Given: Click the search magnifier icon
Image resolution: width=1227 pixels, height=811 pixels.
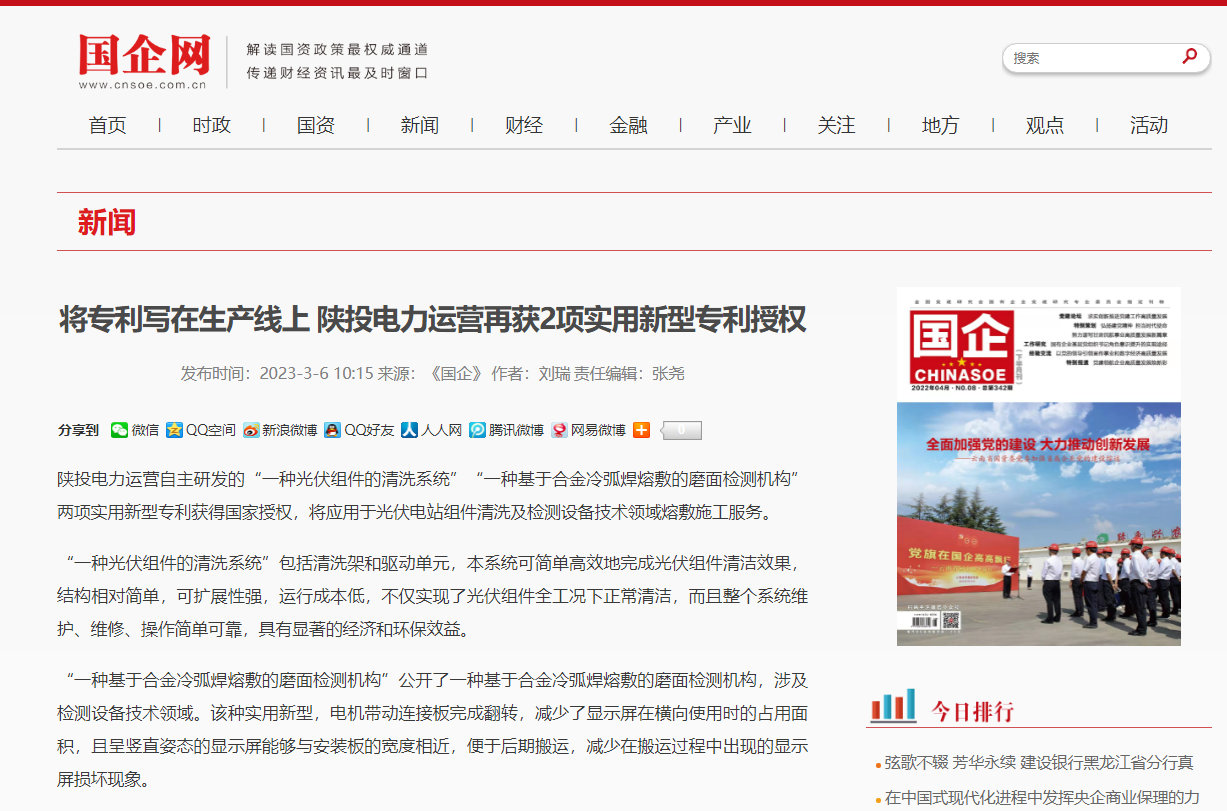Looking at the screenshot, I should (x=1189, y=57).
